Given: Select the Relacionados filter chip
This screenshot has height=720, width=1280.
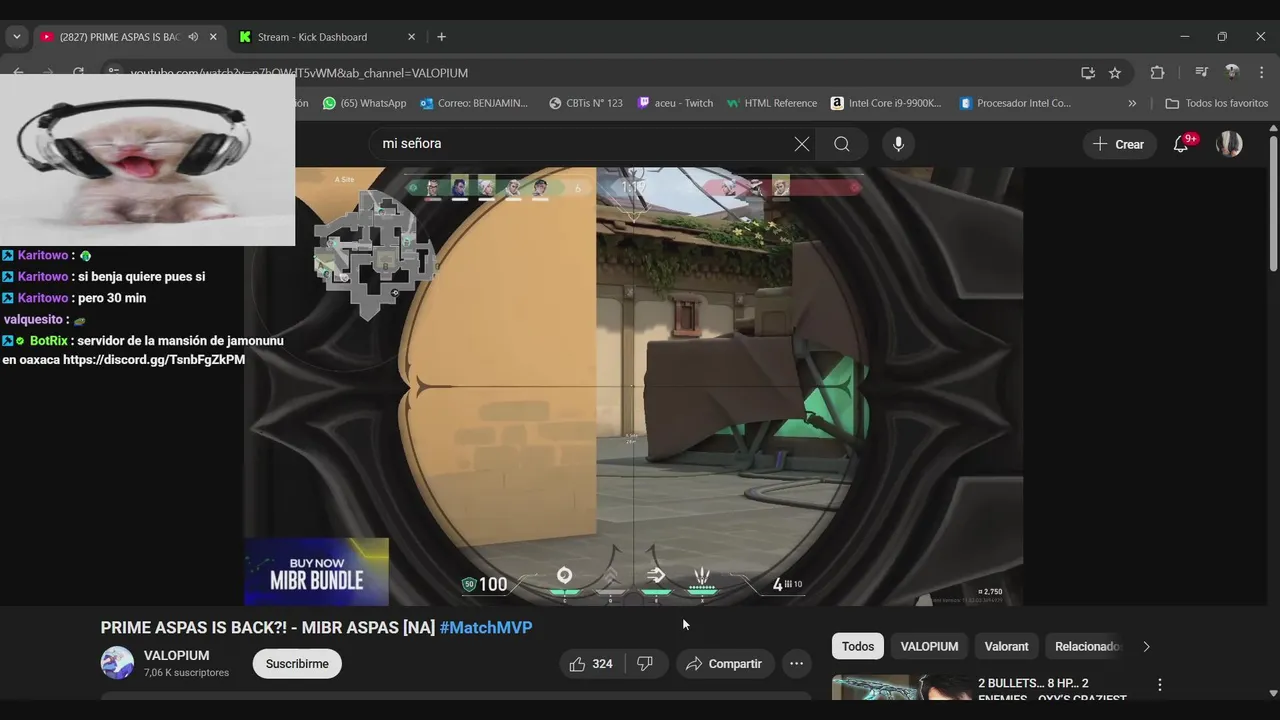Looking at the screenshot, I should pyautogui.click(x=1086, y=647).
